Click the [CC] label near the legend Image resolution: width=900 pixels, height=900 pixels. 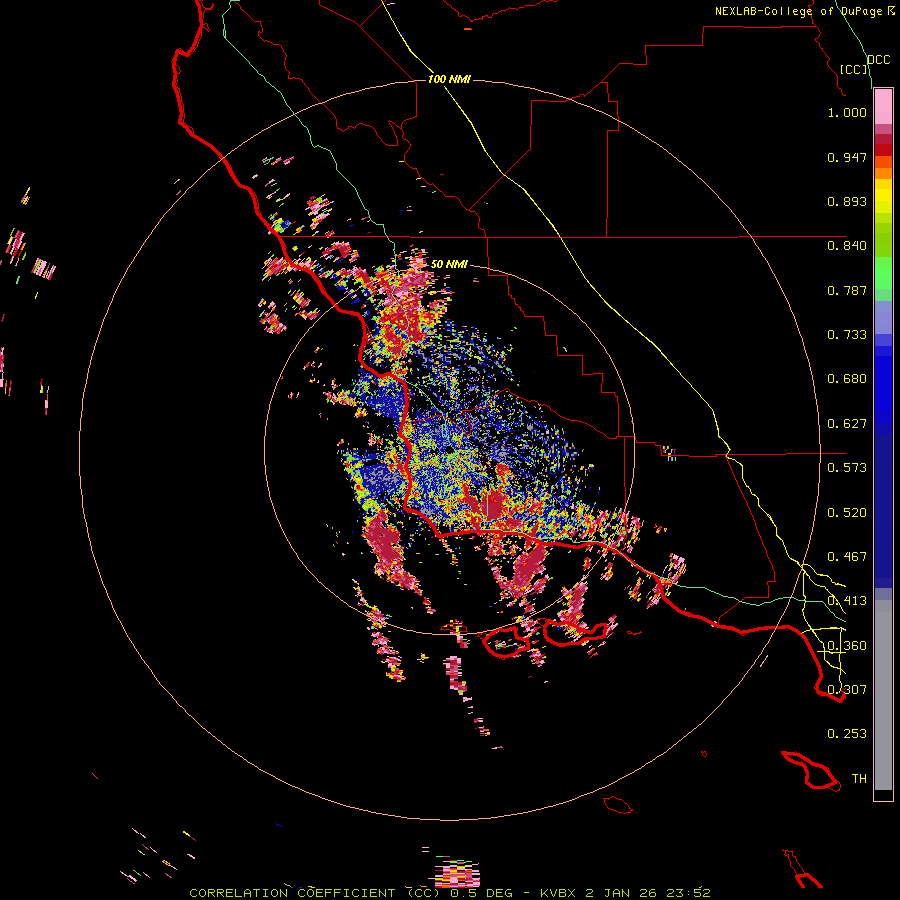[x=854, y=69]
